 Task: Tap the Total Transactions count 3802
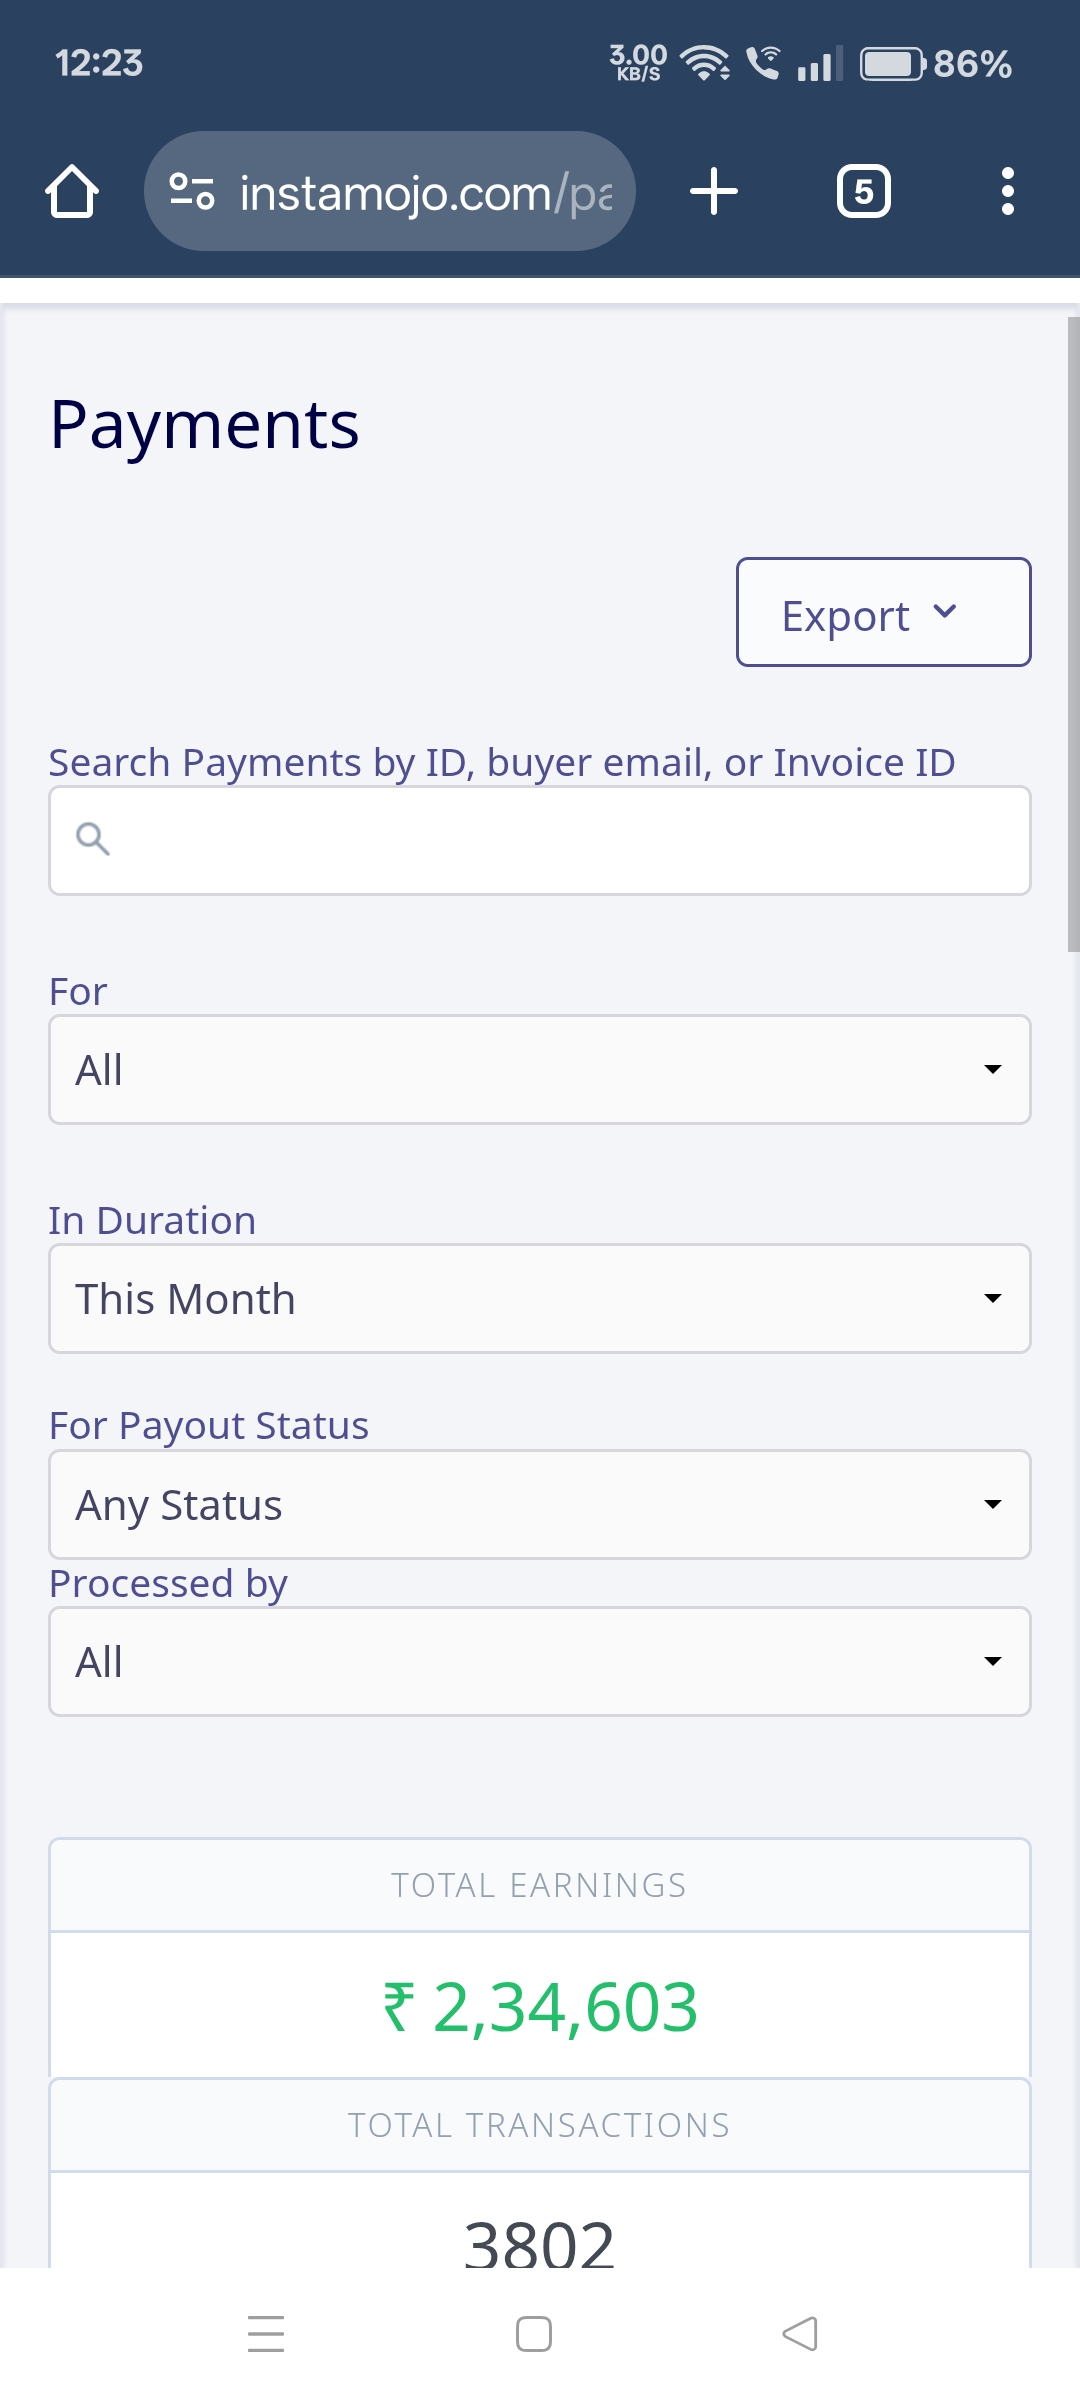pyautogui.click(x=540, y=2240)
